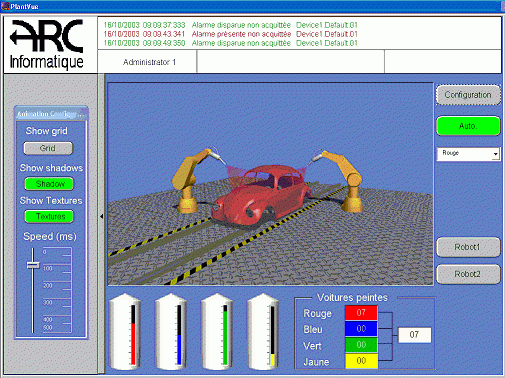Click the 'Show grid' label

47,131
